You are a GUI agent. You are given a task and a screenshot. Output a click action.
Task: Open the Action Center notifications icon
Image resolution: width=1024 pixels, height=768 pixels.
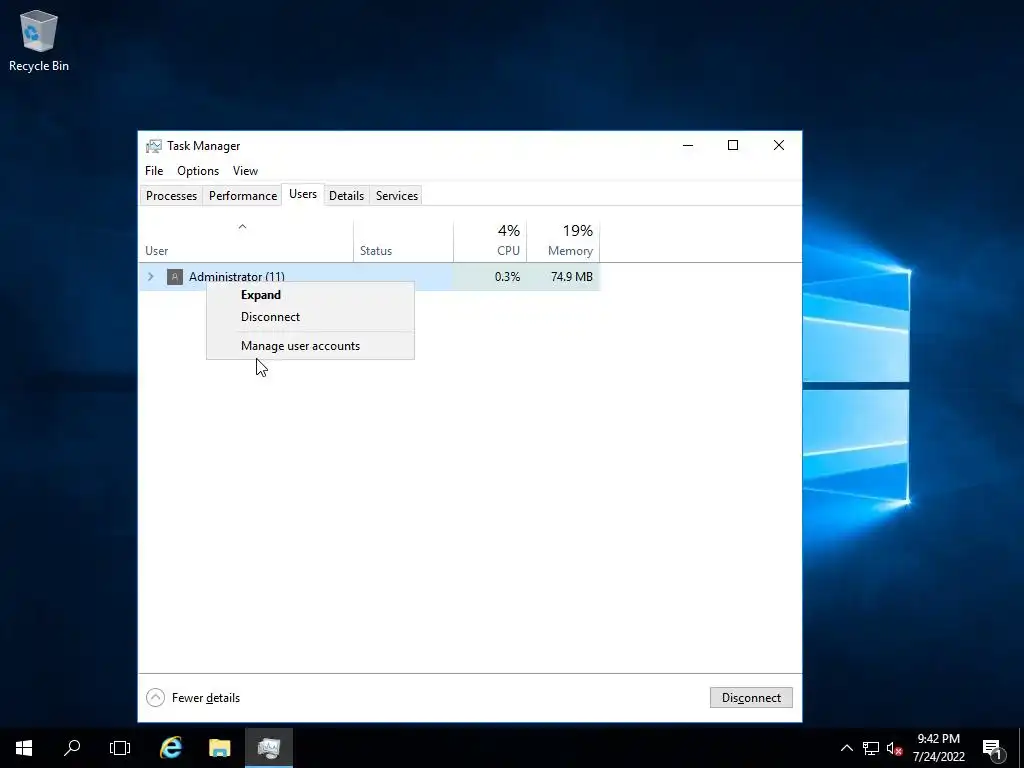(992, 748)
